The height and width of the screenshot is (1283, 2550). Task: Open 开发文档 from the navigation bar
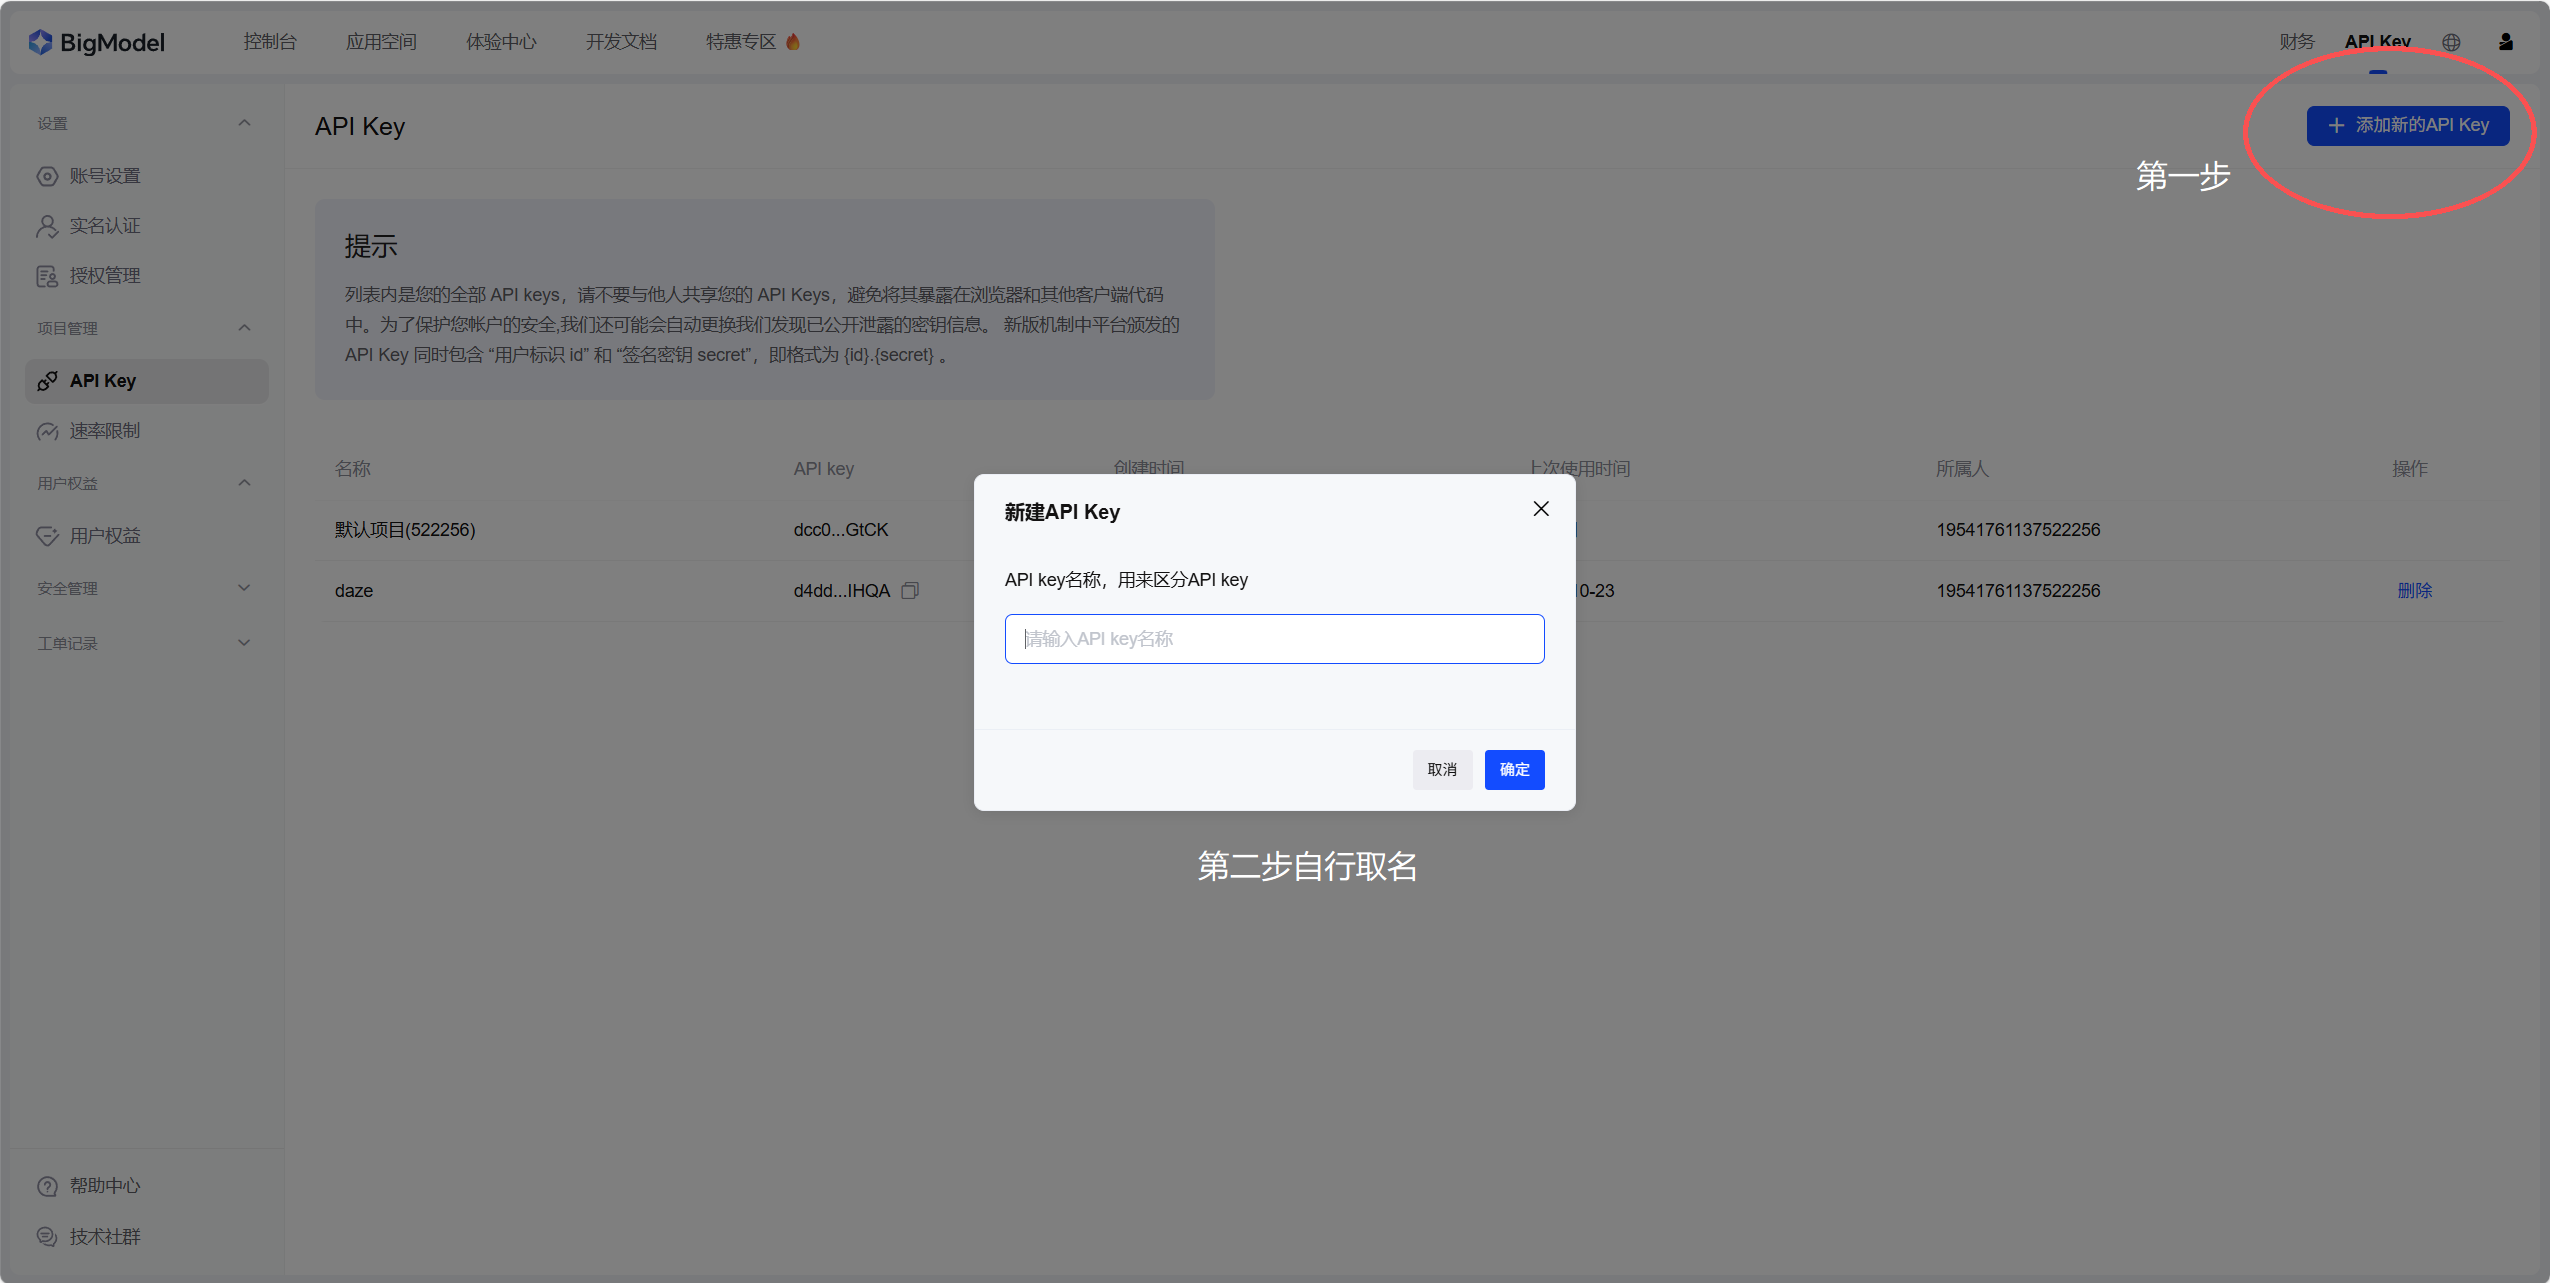tap(621, 41)
